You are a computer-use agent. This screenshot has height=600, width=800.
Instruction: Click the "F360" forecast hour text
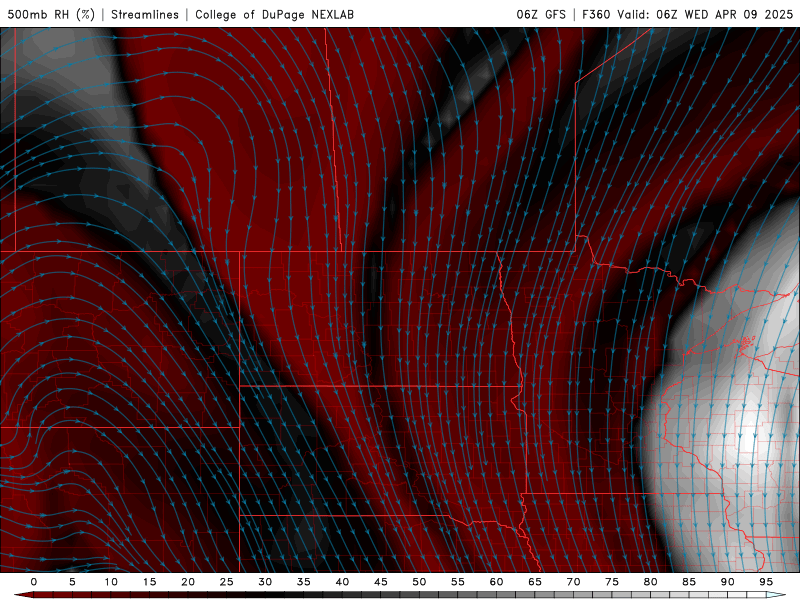coord(596,14)
